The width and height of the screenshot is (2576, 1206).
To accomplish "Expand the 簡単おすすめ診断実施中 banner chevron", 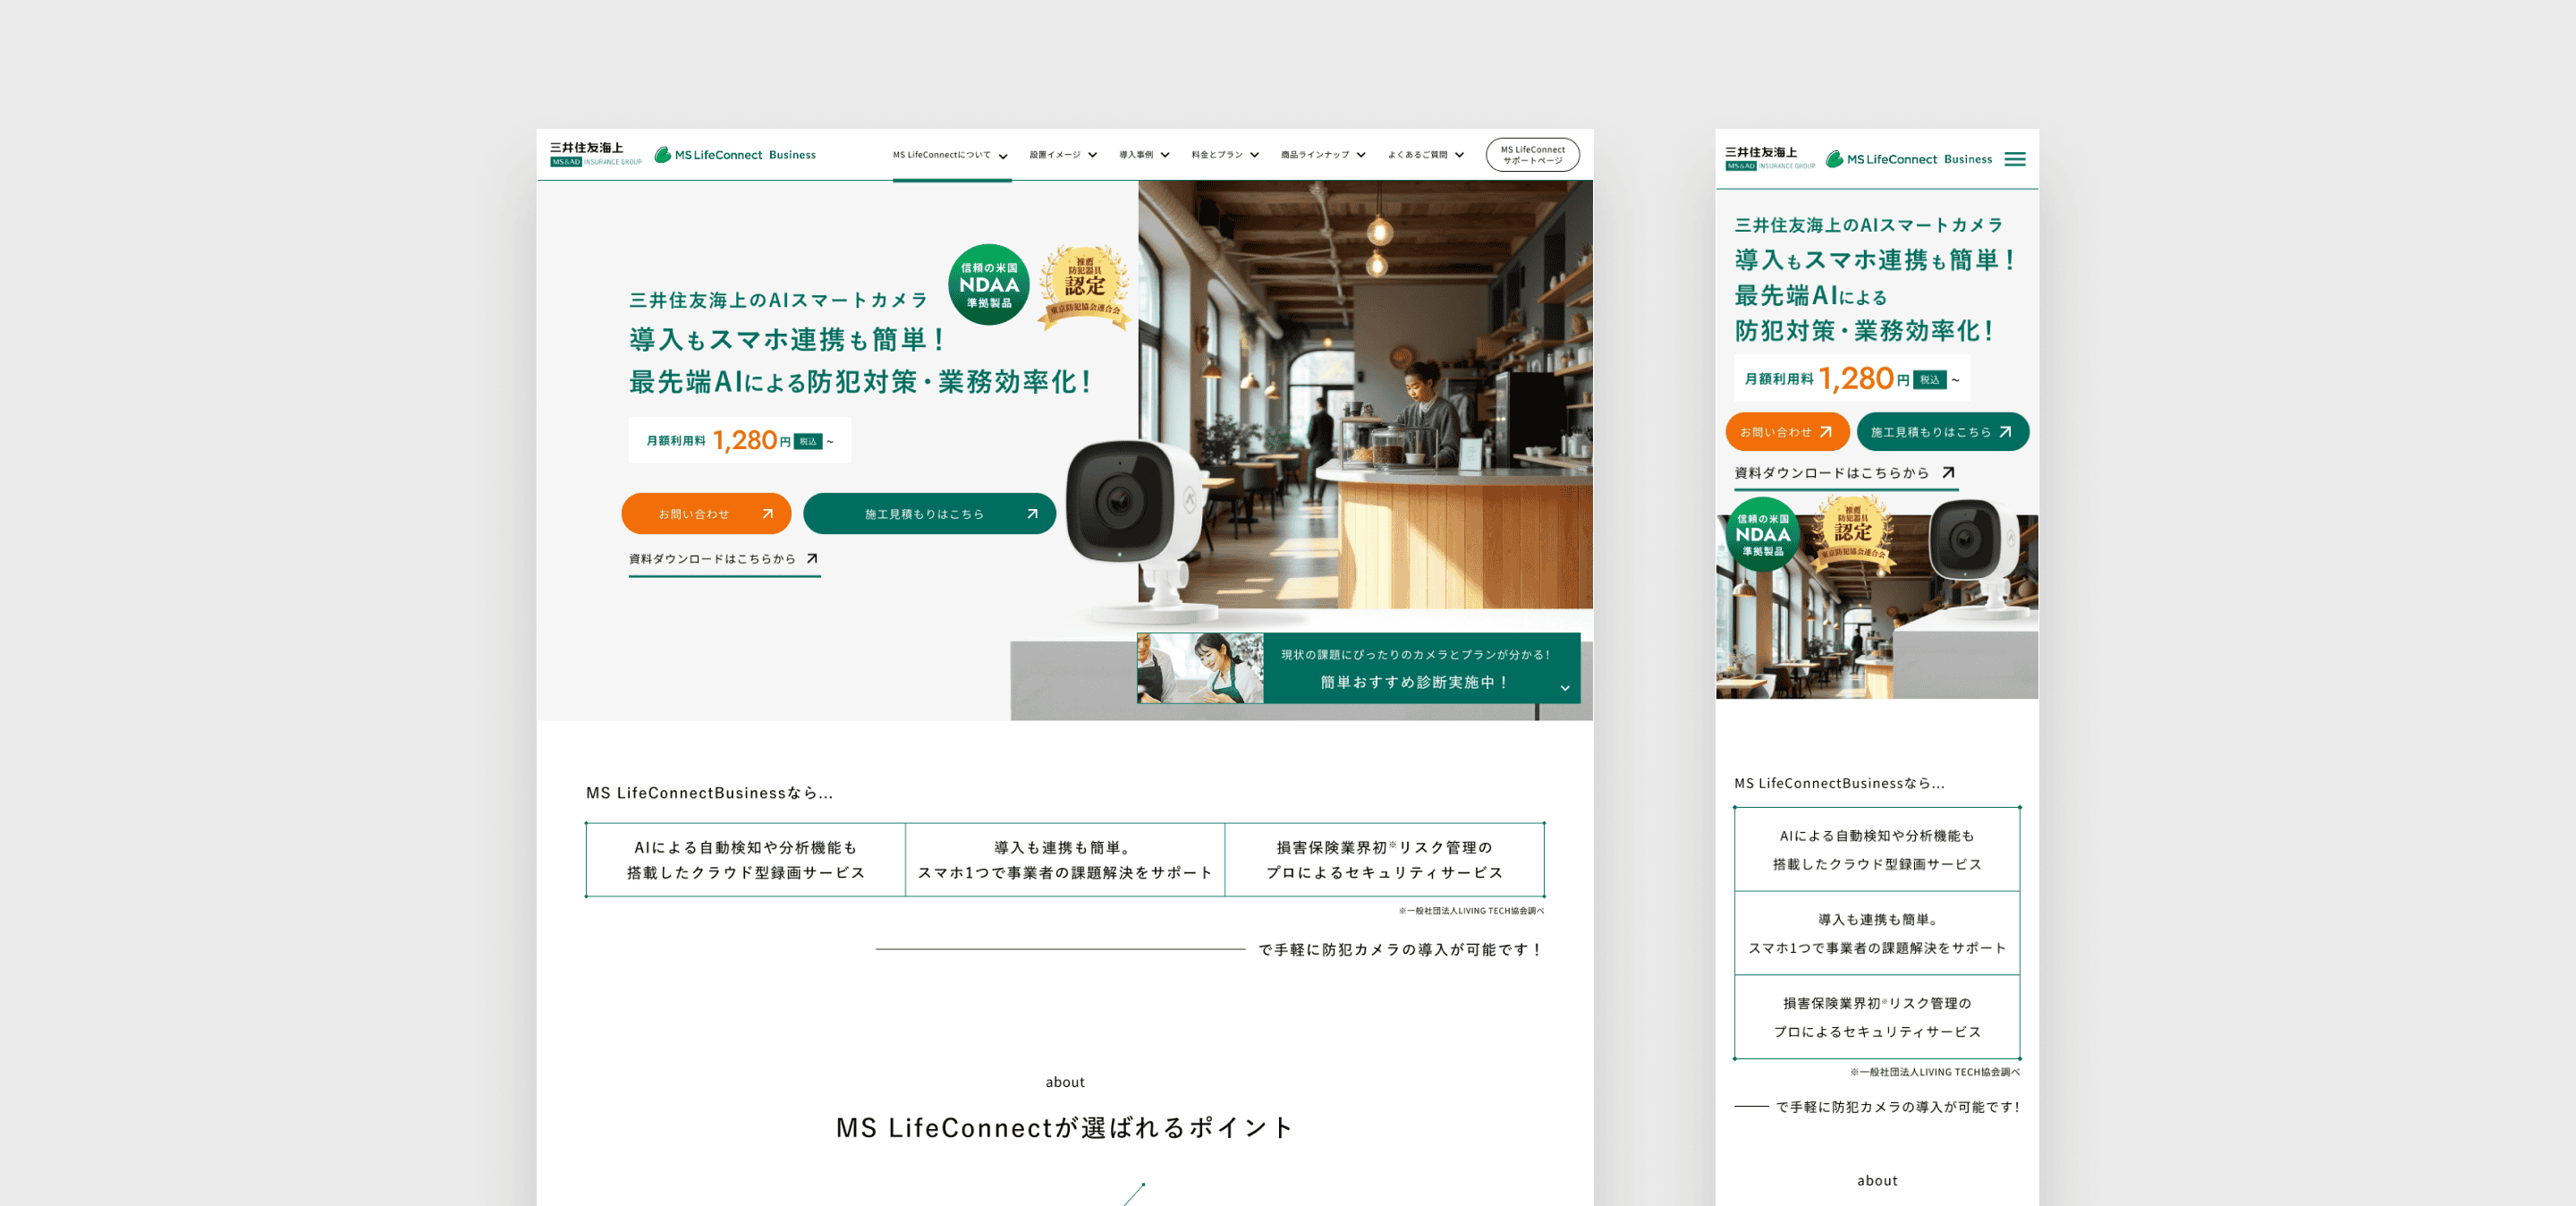I will [x=1564, y=688].
